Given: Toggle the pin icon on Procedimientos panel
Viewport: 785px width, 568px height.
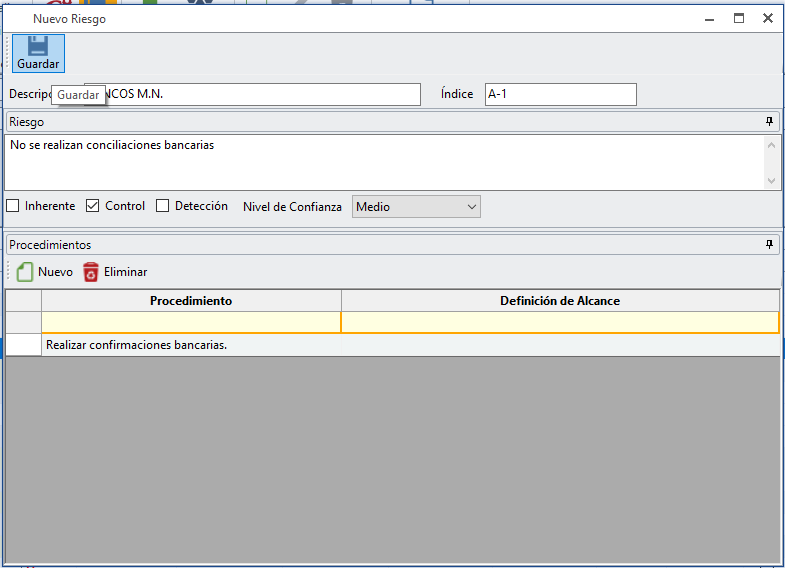Looking at the screenshot, I should tap(769, 245).
